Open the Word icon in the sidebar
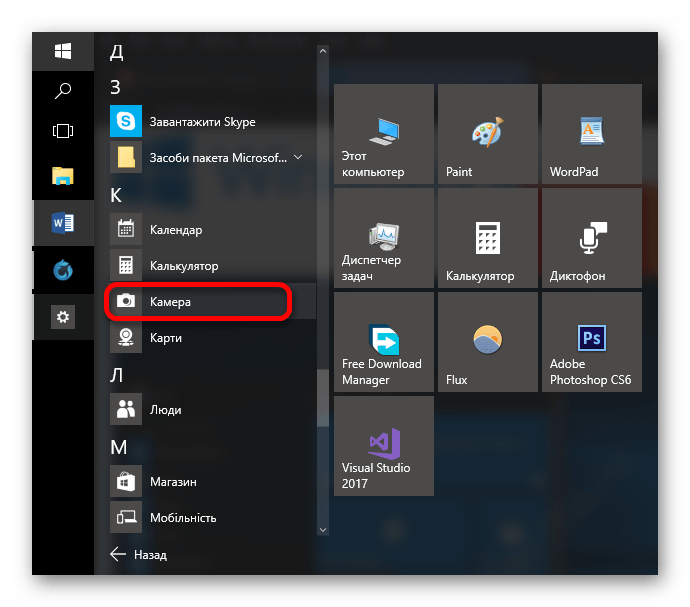Screen dimensions: 690x607 (x=63, y=223)
